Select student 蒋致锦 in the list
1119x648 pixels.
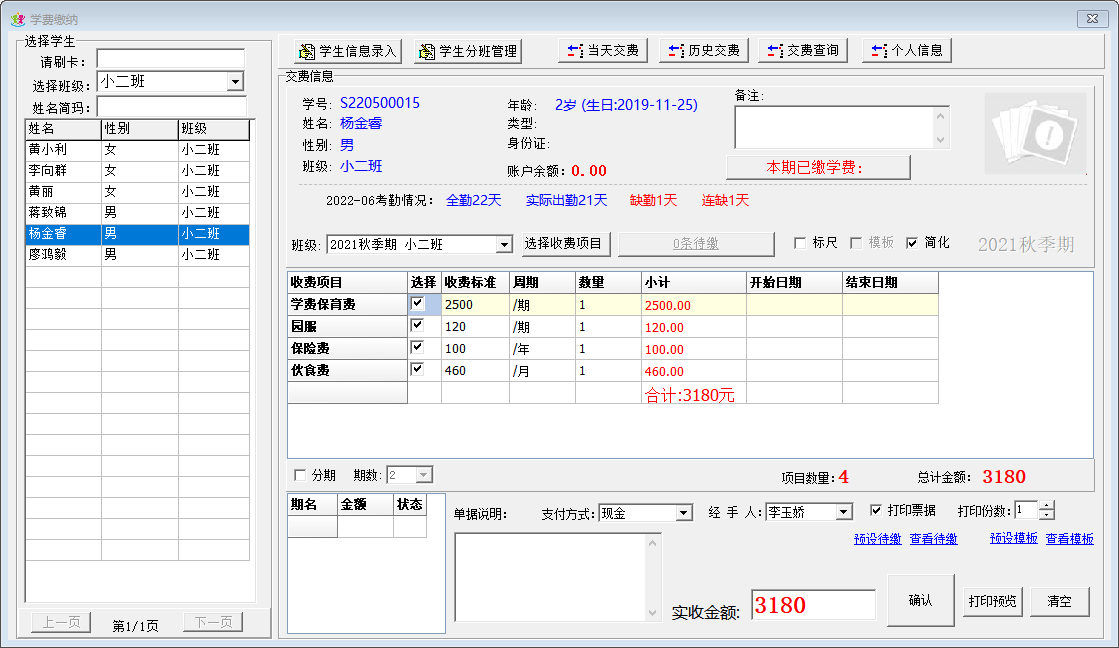coord(62,213)
